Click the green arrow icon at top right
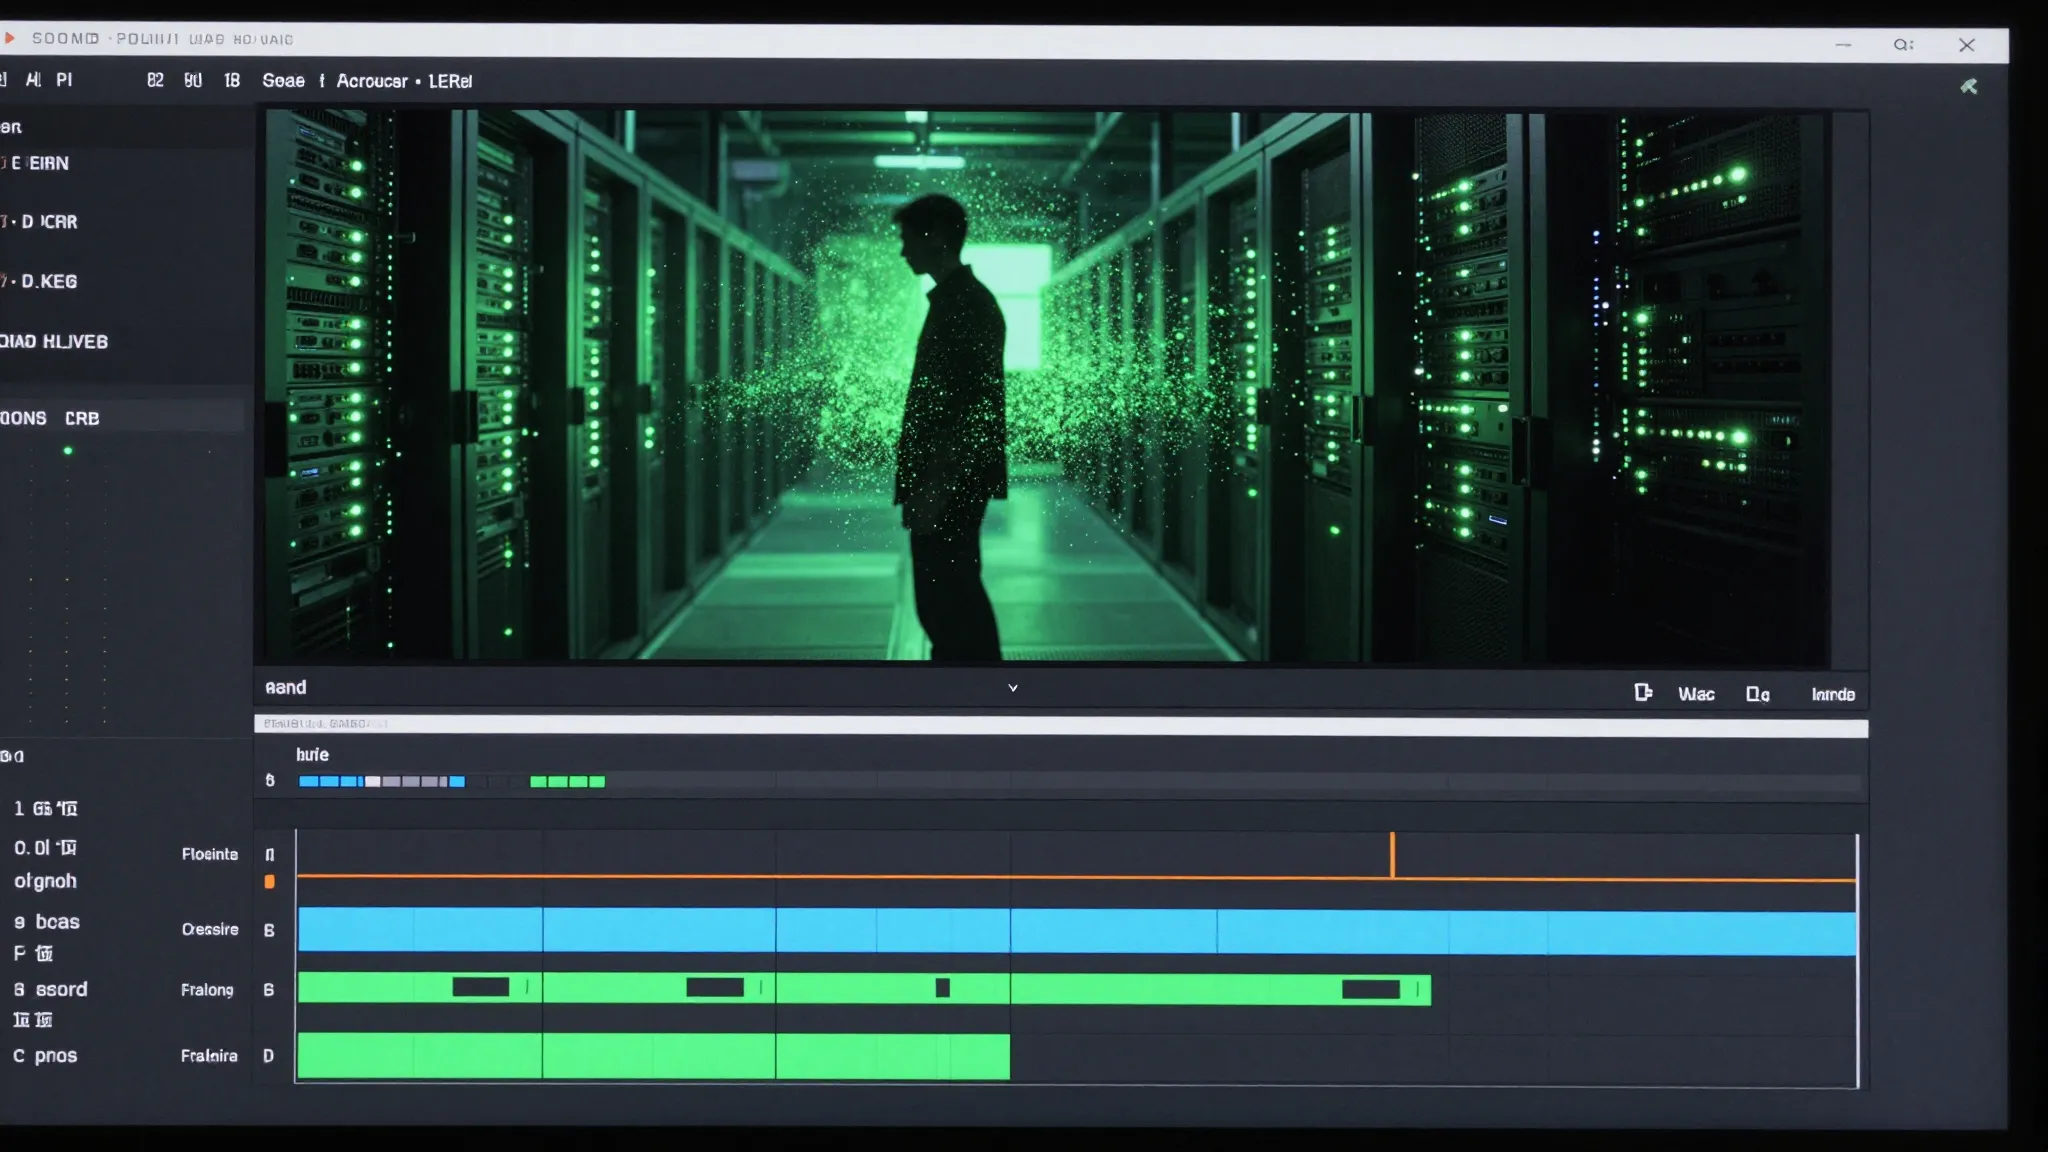The height and width of the screenshot is (1152, 2048). 1969,86
